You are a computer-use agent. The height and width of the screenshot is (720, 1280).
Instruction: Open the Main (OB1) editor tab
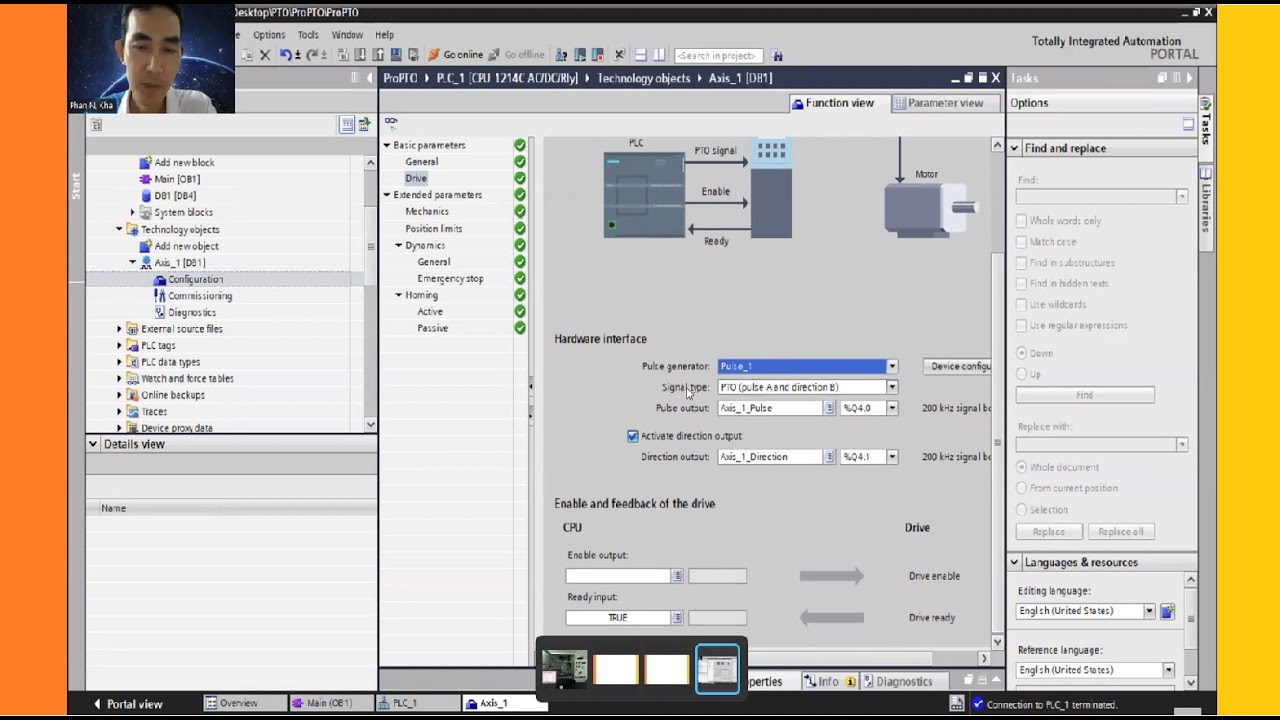coord(330,703)
